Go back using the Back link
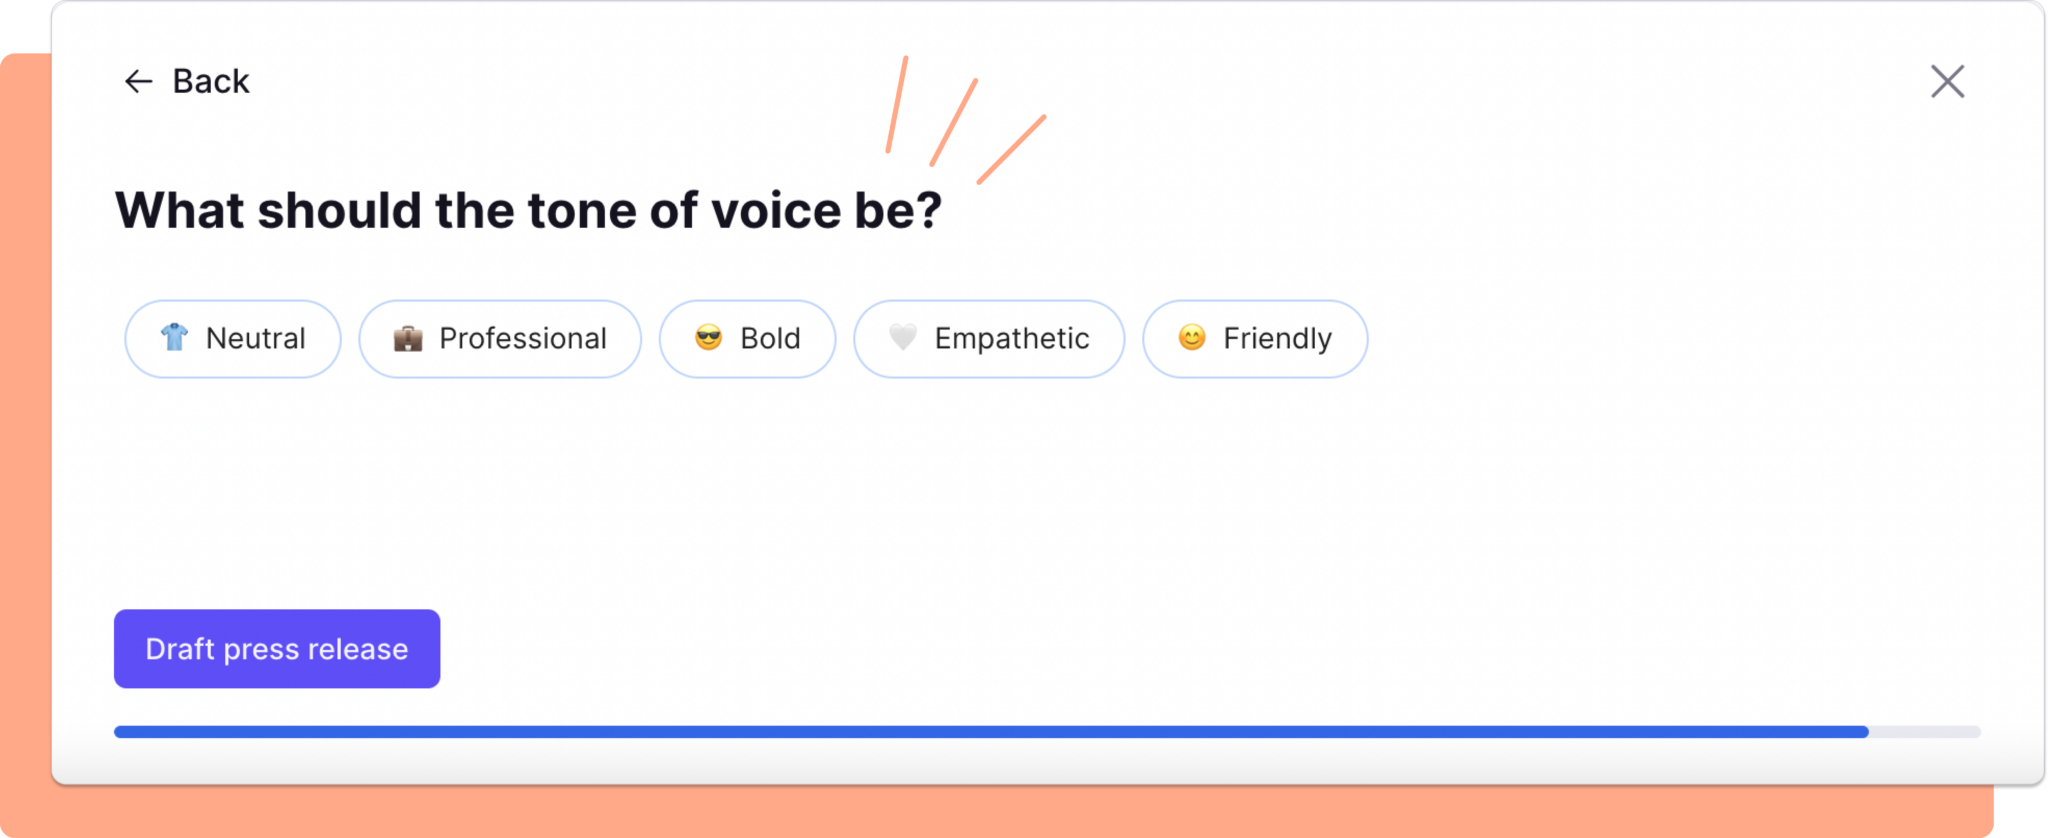Viewport: 2048px width, 838px height. (x=190, y=81)
